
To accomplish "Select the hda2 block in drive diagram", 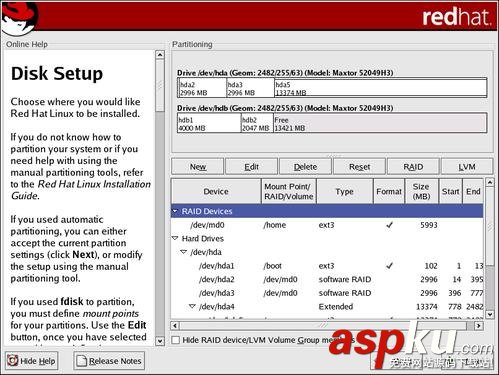I will click(202, 88).
